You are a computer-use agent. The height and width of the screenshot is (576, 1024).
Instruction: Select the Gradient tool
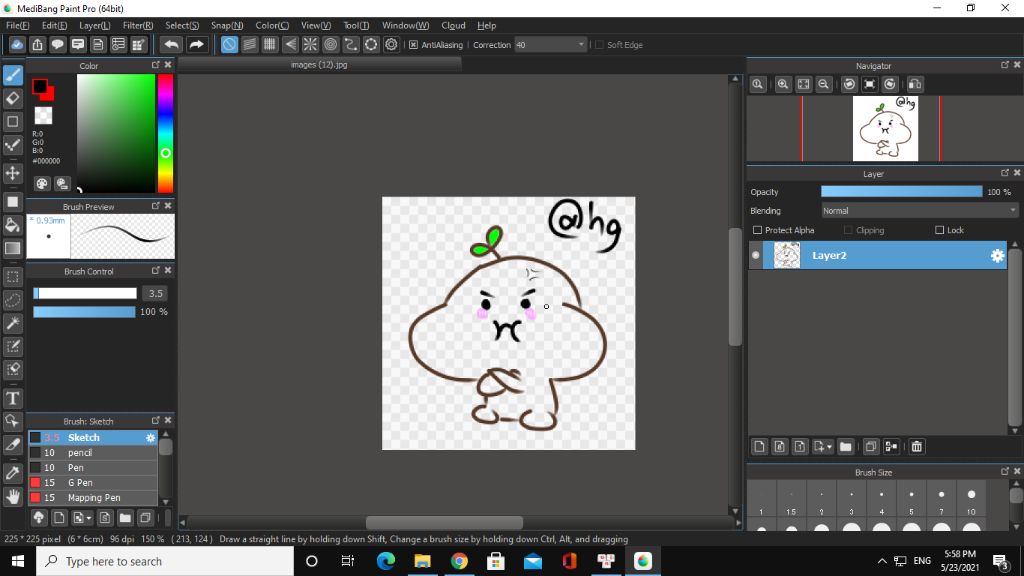[x=13, y=248]
